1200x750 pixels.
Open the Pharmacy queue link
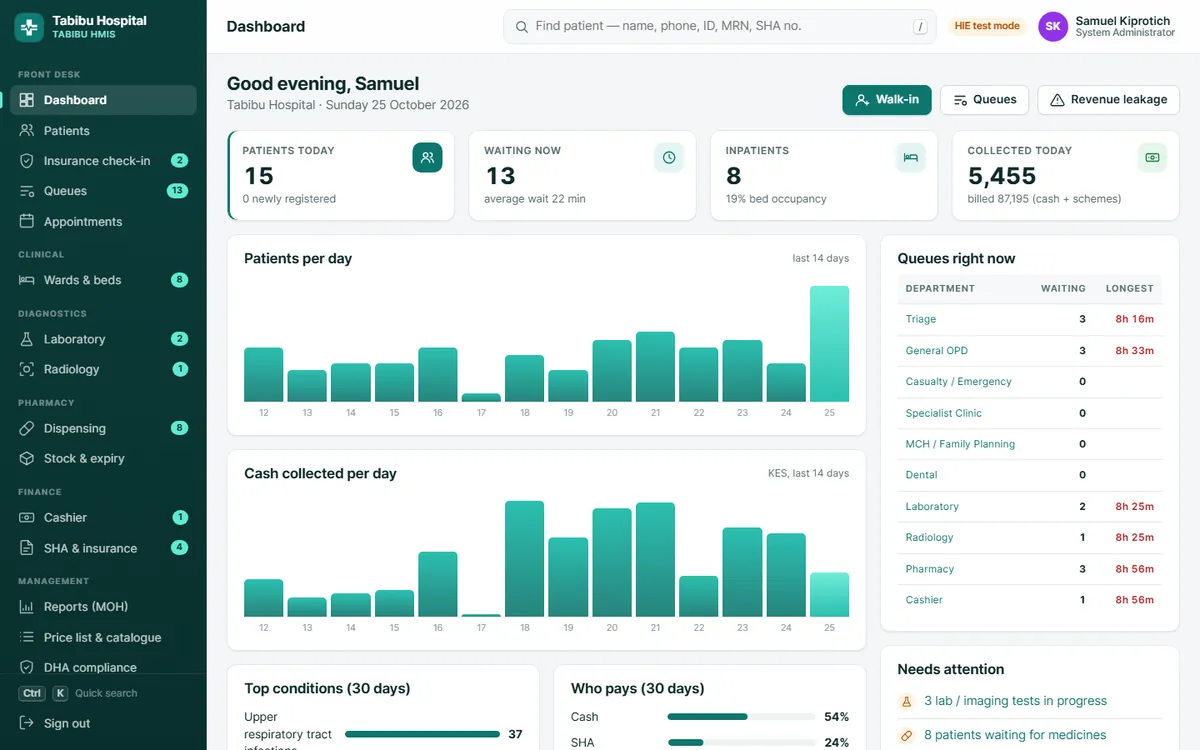click(930, 569)
